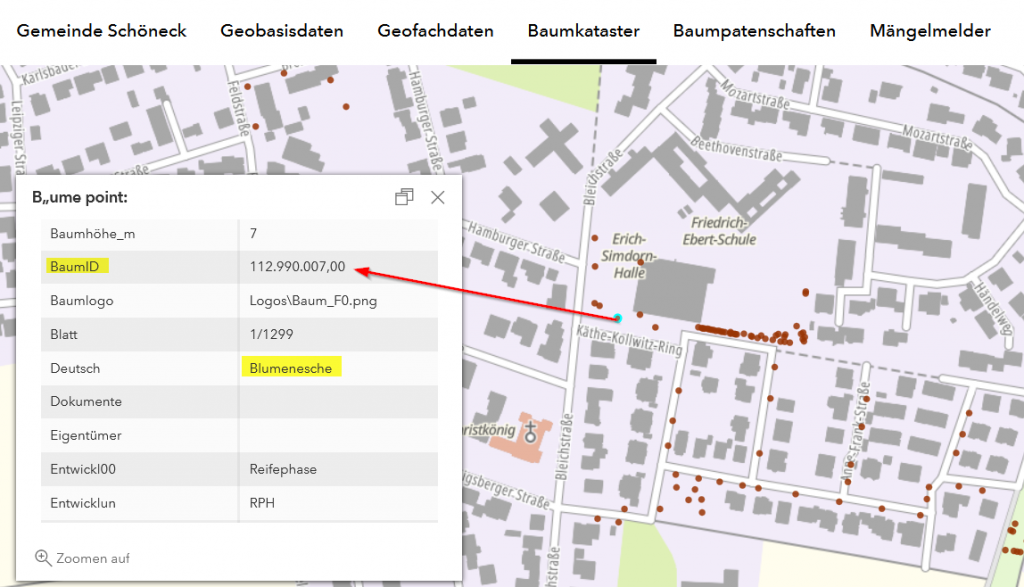The image size is (1024, 587).
Task: Select the BaumID field label
Action: 78,267
